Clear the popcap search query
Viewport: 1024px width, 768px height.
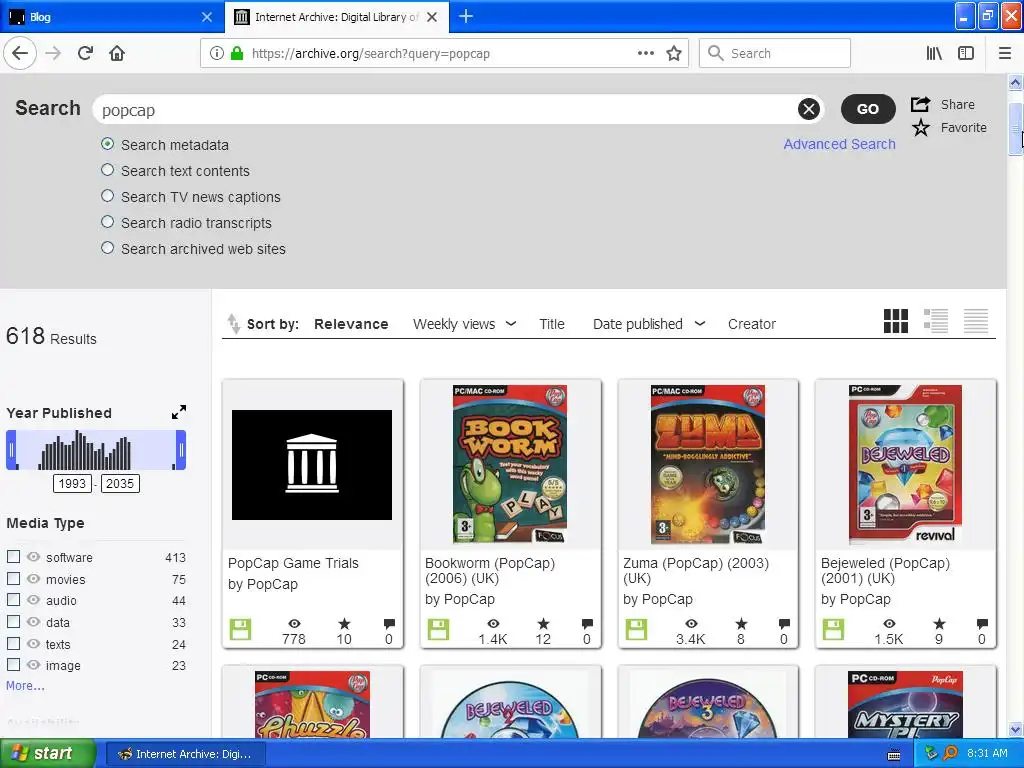click(x=808, y=109)
